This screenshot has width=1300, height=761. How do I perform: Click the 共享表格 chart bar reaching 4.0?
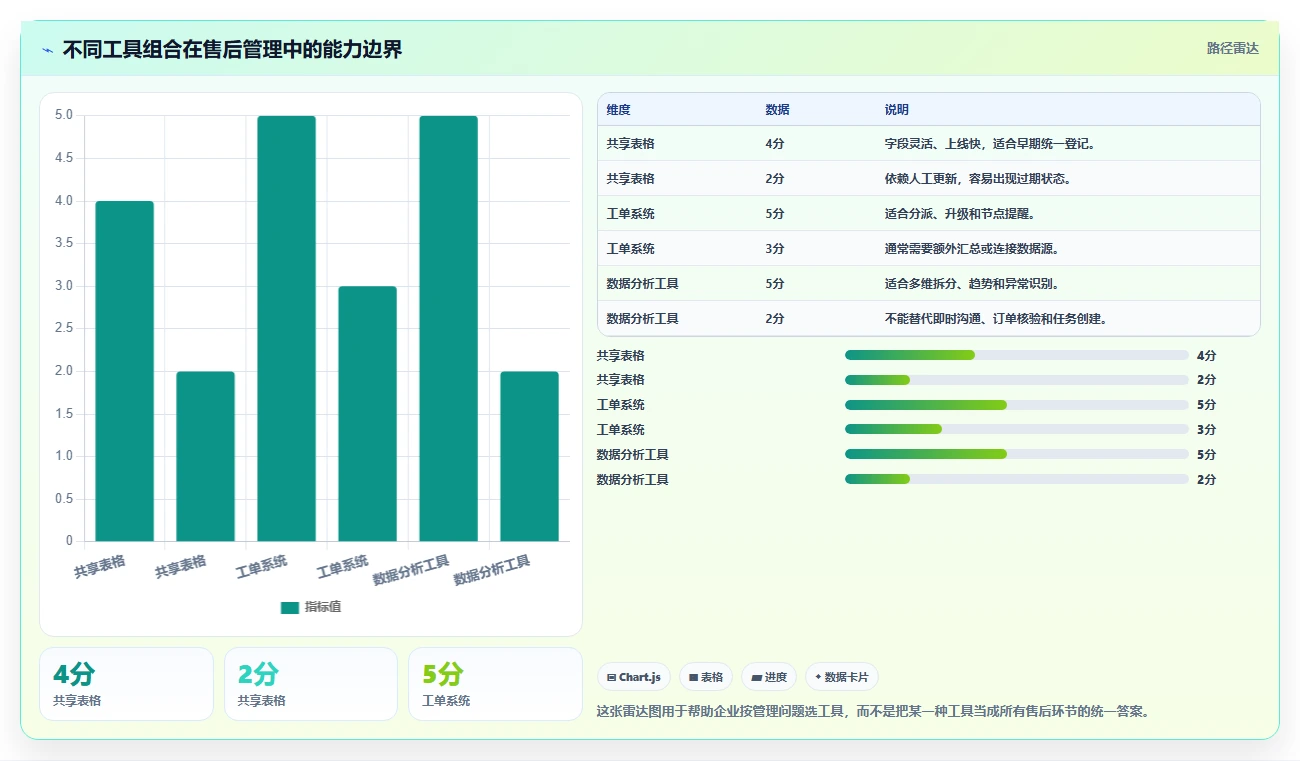tap(125, 371)
